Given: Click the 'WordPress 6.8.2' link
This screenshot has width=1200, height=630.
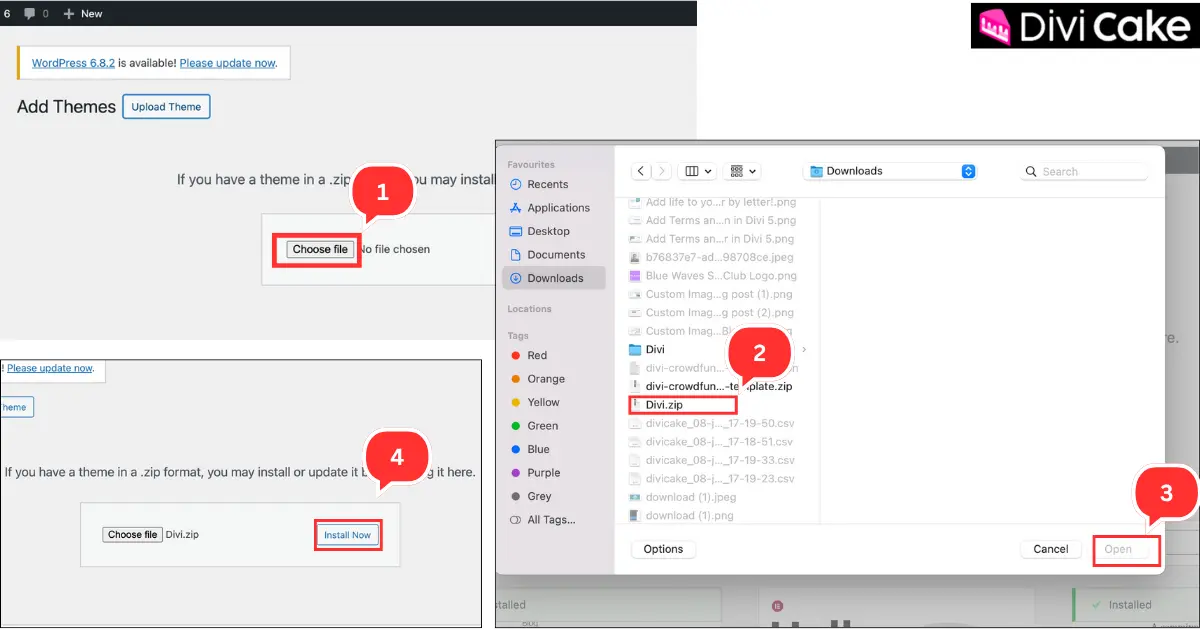Looking at the screenshot, I should coord(73,62).
